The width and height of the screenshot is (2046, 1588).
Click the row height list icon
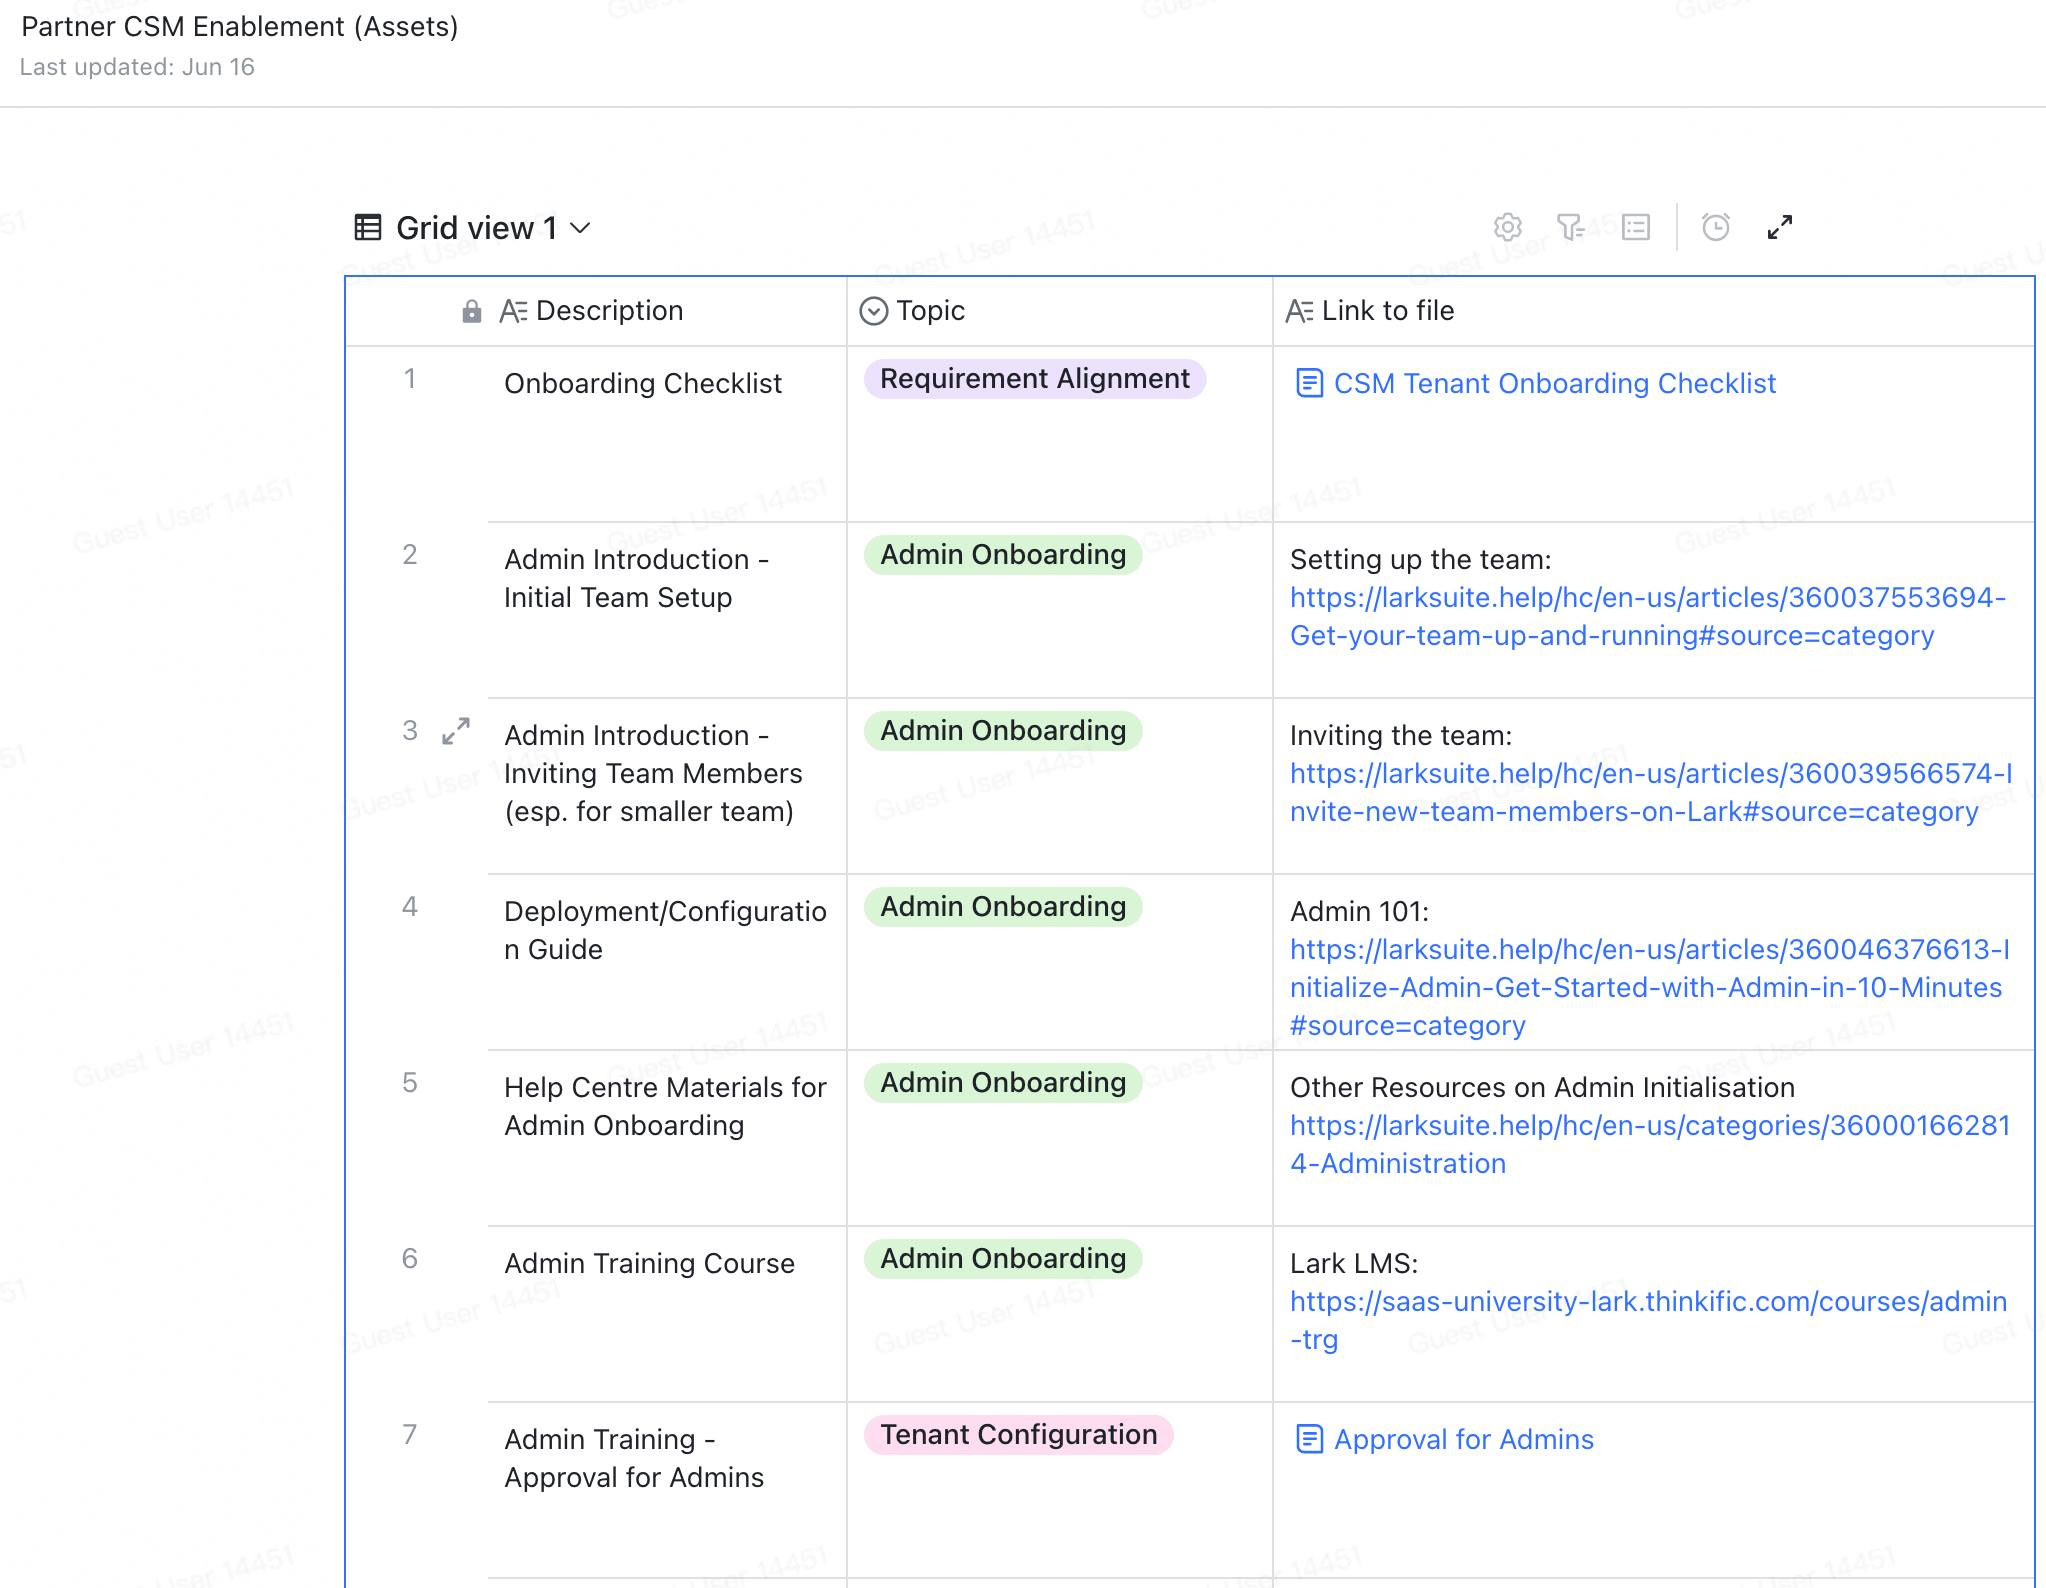1636,228
